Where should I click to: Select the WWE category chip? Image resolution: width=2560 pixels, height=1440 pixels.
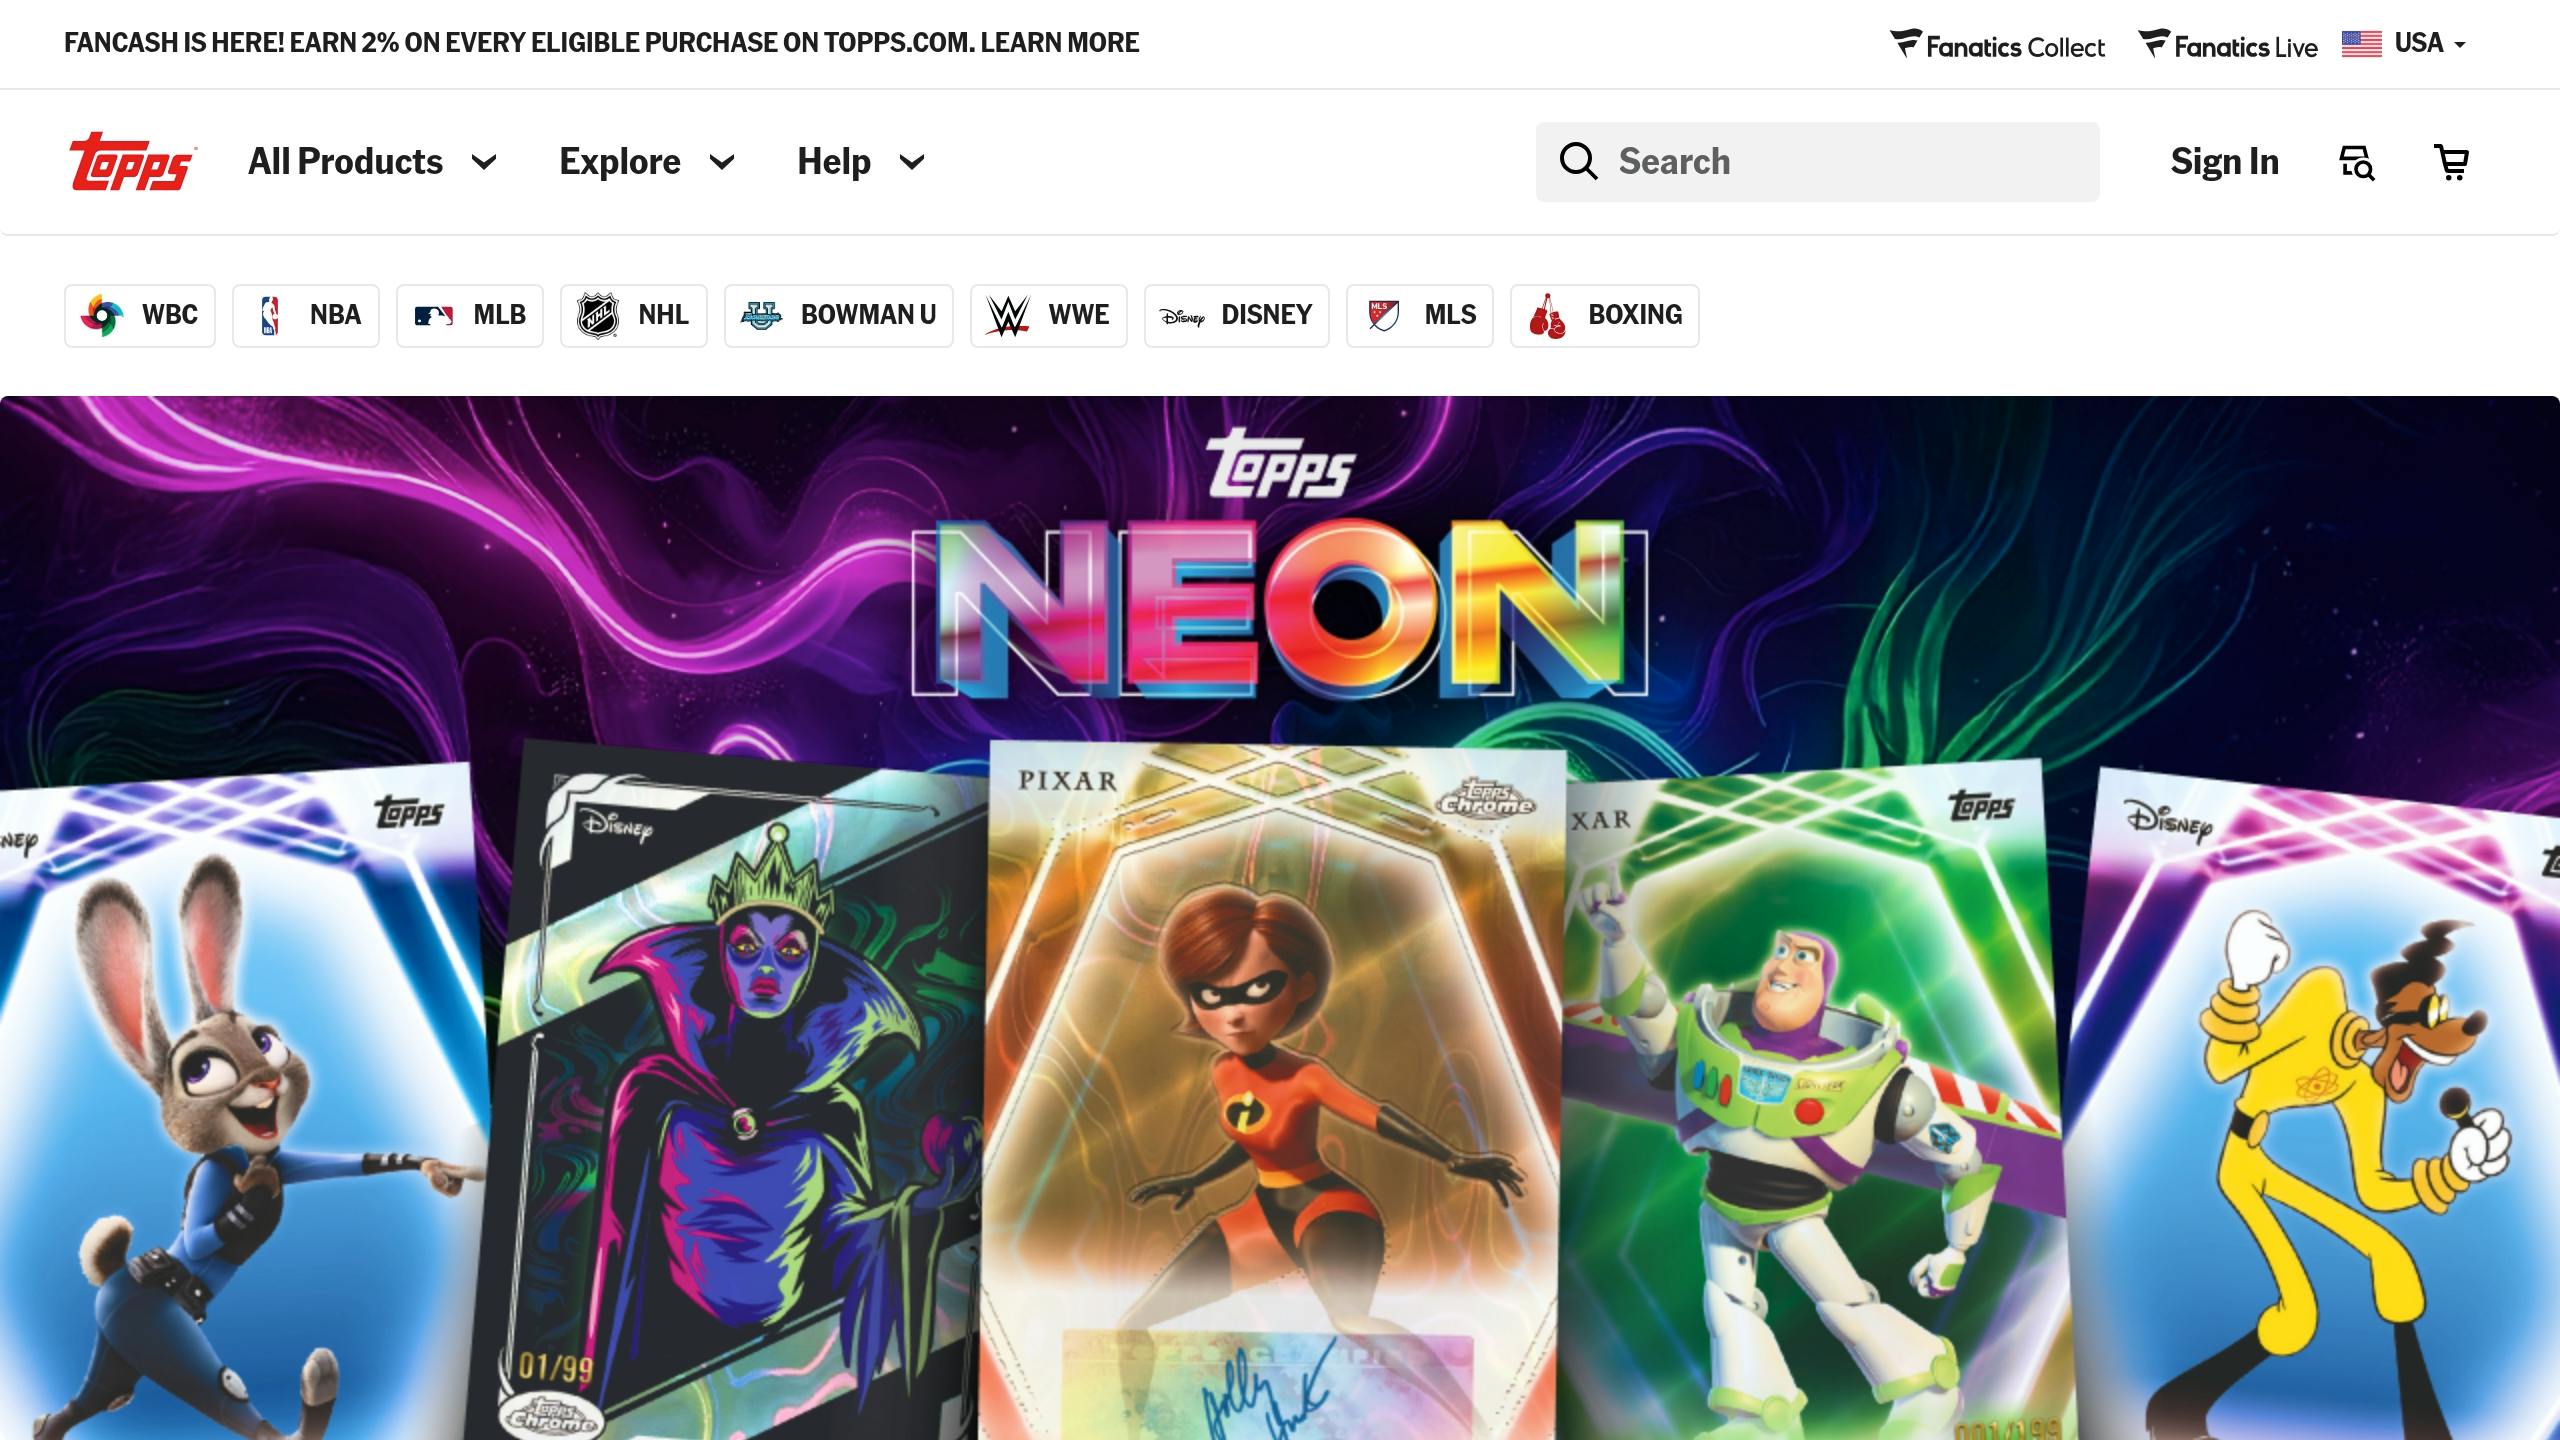click(x=1049, y=315)
